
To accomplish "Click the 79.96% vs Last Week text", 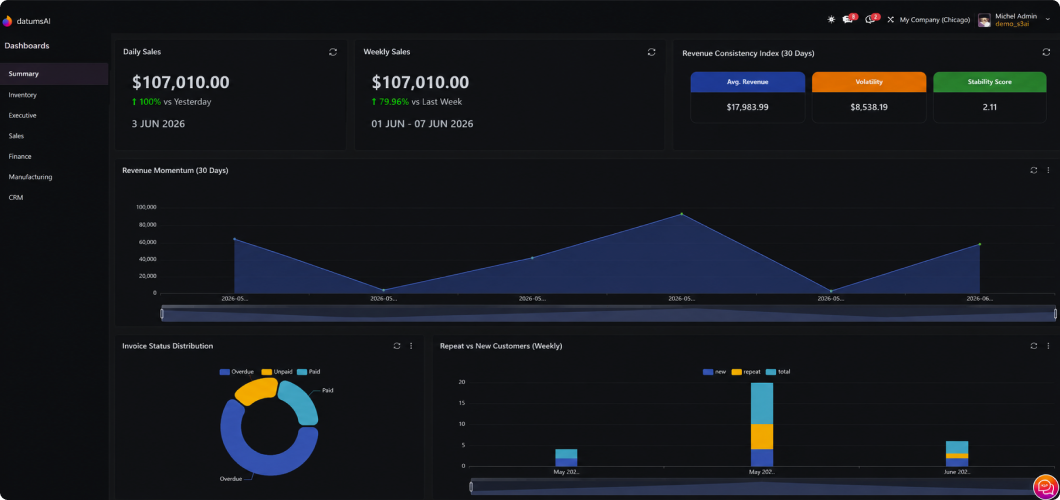I will tap(417, 102).
